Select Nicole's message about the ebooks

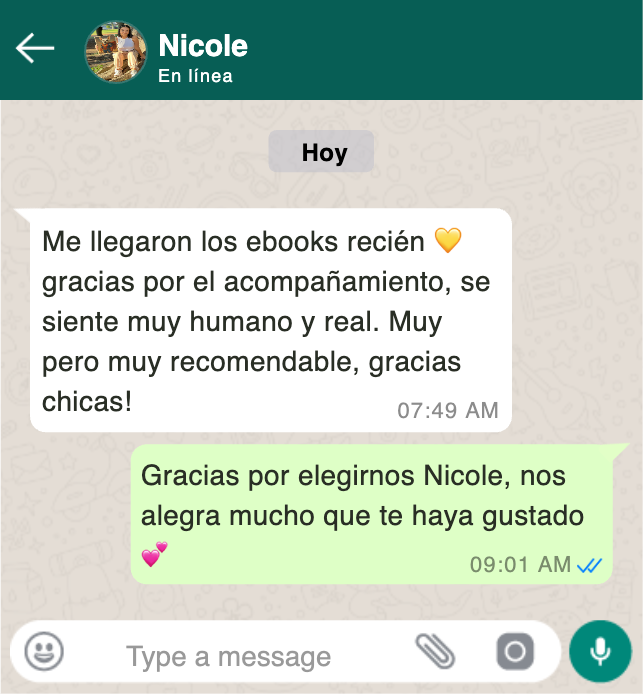click(x=271, y=320)
